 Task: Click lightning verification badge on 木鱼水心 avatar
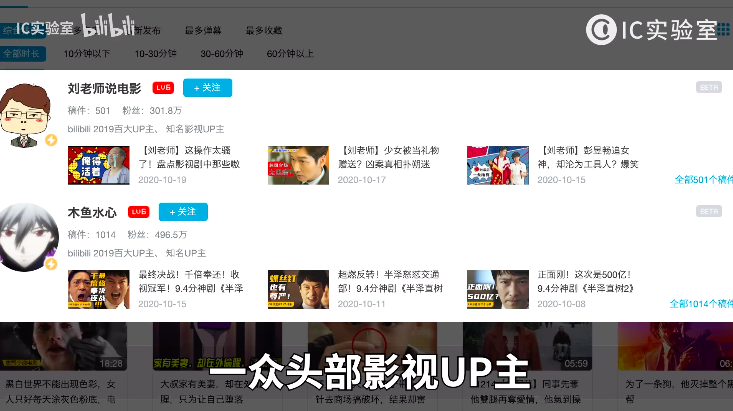(51, 264)
